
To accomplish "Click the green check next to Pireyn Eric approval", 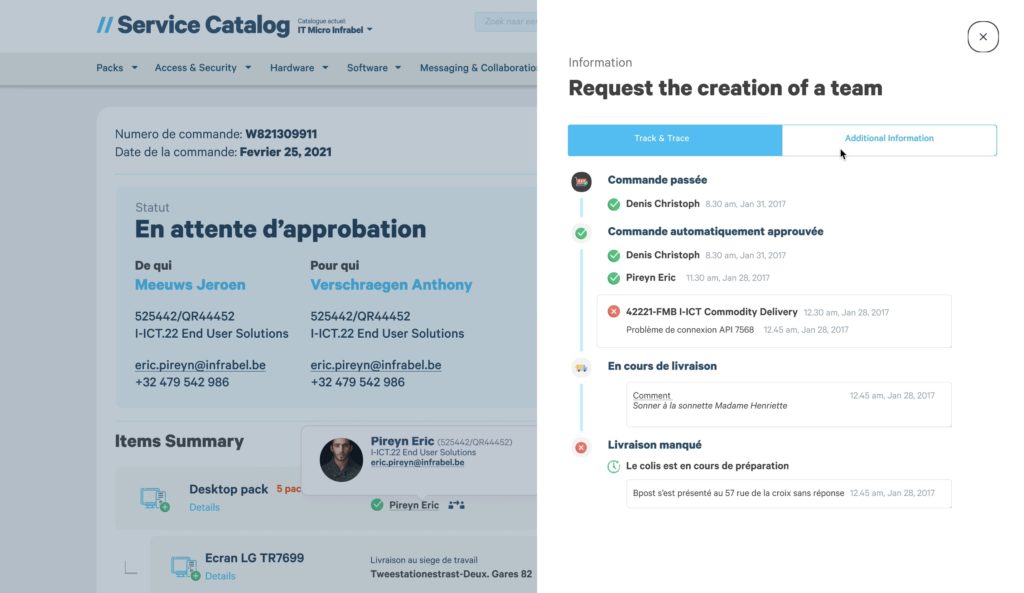I will tap(613, 278).
